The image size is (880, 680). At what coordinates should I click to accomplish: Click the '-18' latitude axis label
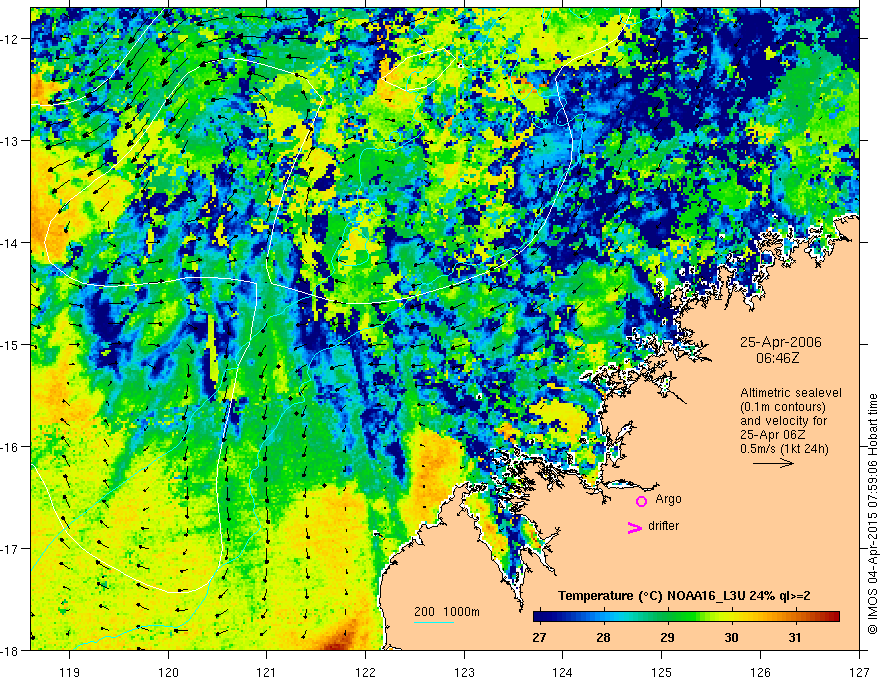click(11, 650)
